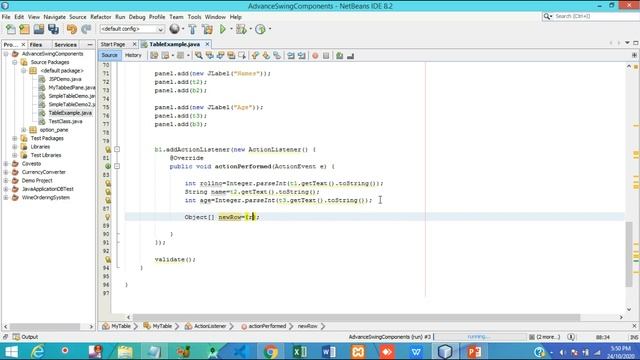Toggle Rectangular Selection icon
The height and width of the screenshot is (360, 640).
242,56
